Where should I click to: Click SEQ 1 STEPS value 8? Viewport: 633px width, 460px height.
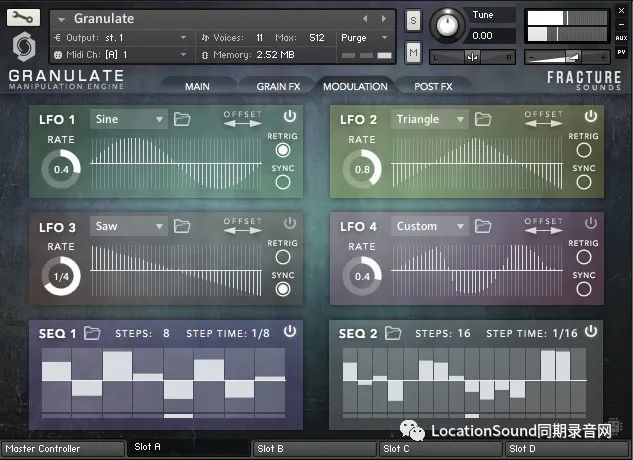[x=166, y=334]
